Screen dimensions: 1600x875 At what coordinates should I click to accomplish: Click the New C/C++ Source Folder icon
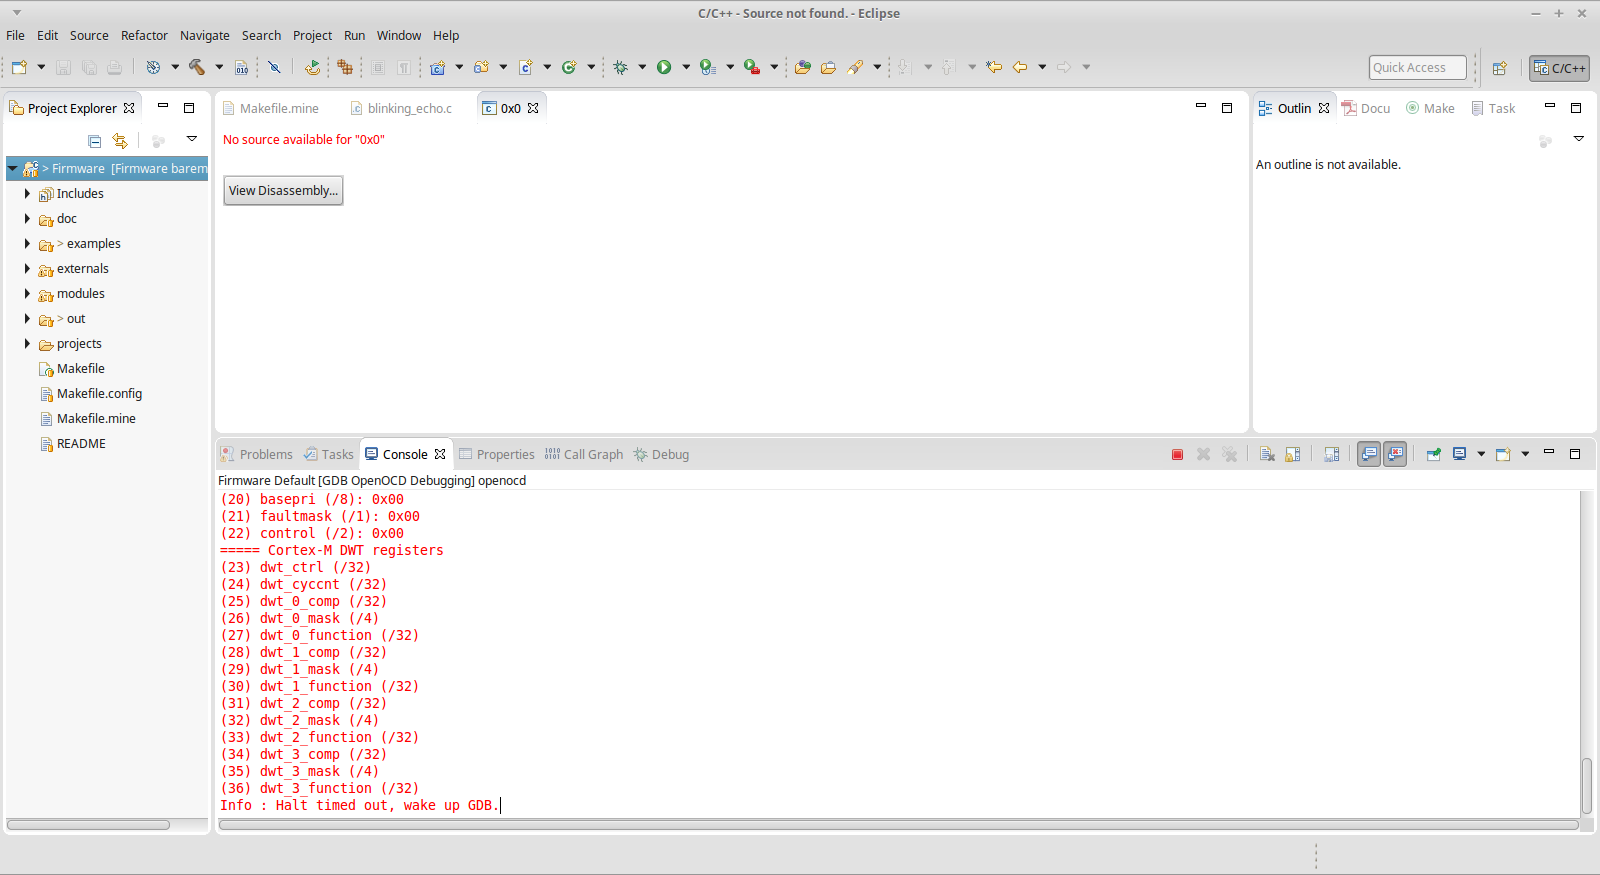point(481,67)
